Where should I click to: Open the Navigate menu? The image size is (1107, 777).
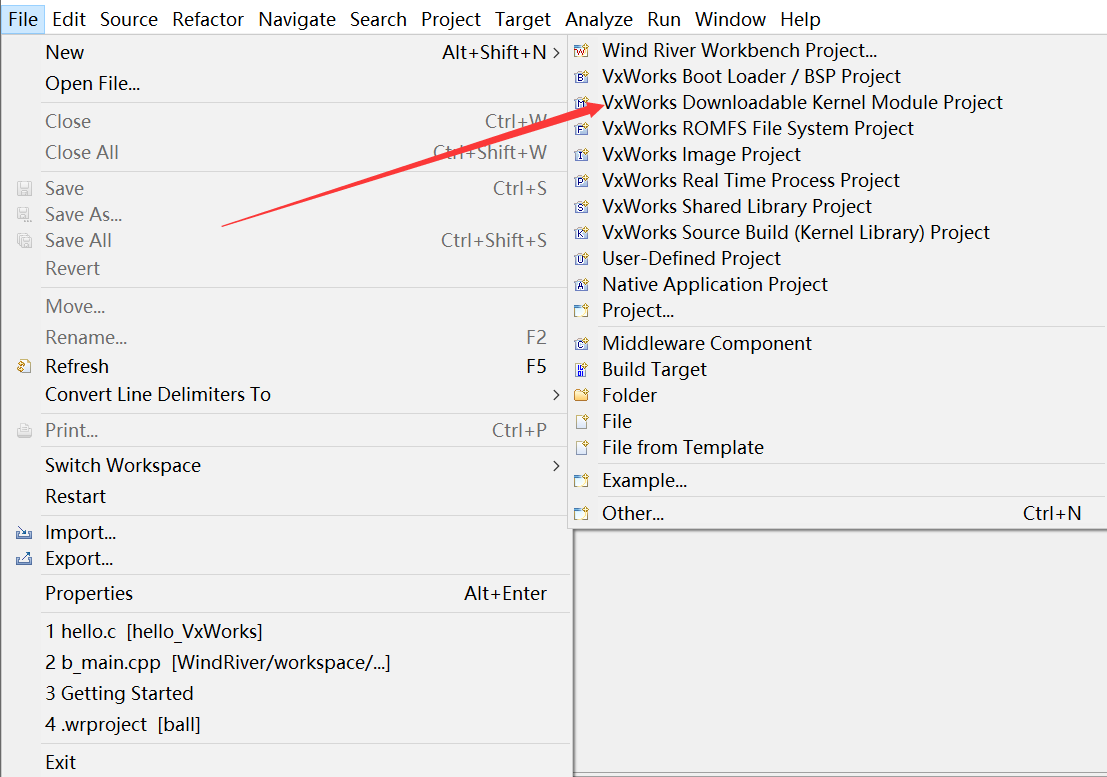click(x=297, y=19)
